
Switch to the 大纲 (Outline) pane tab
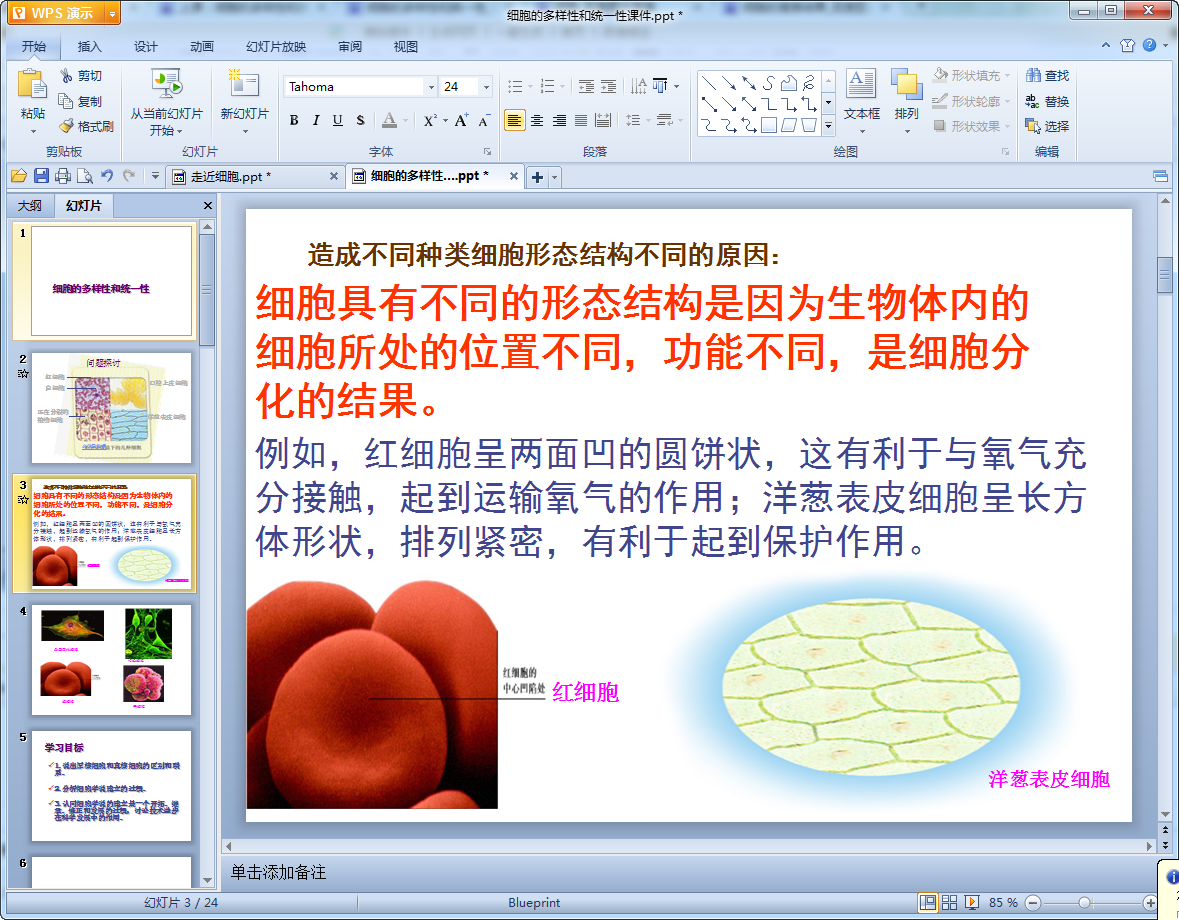click(29, 205)
